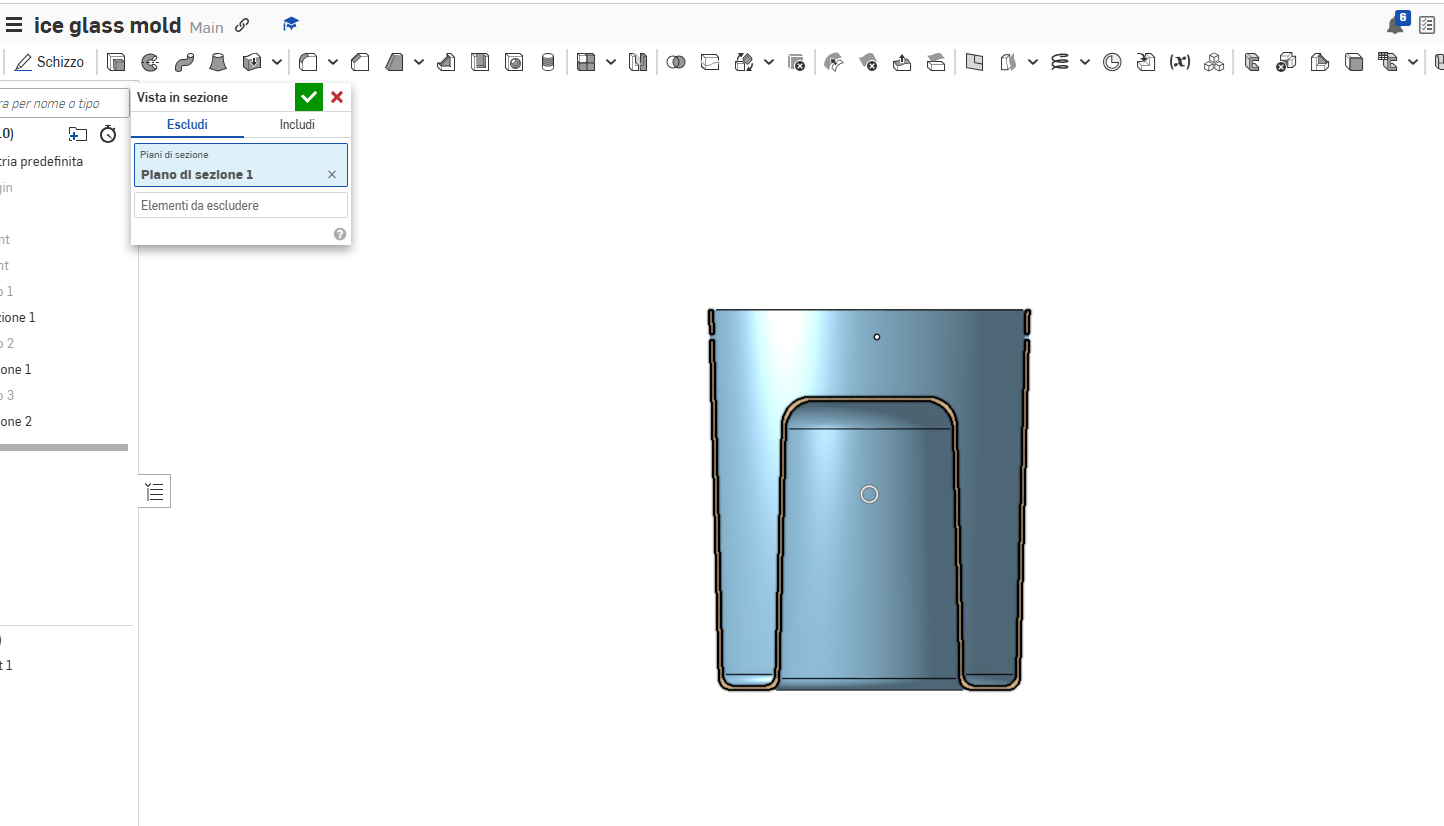
Task: Select the Shell tool icon
Action: 480,62
